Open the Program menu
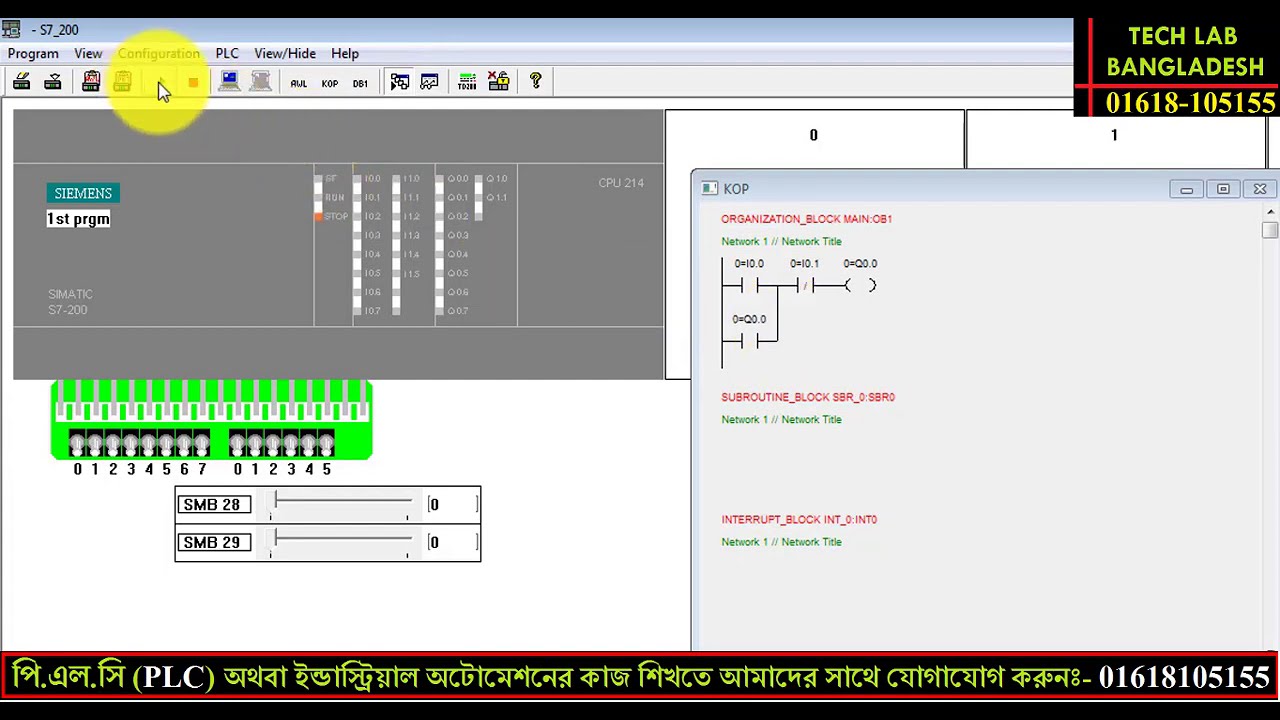This screenshot has width=1280, height=720. (x=33, y=53)
